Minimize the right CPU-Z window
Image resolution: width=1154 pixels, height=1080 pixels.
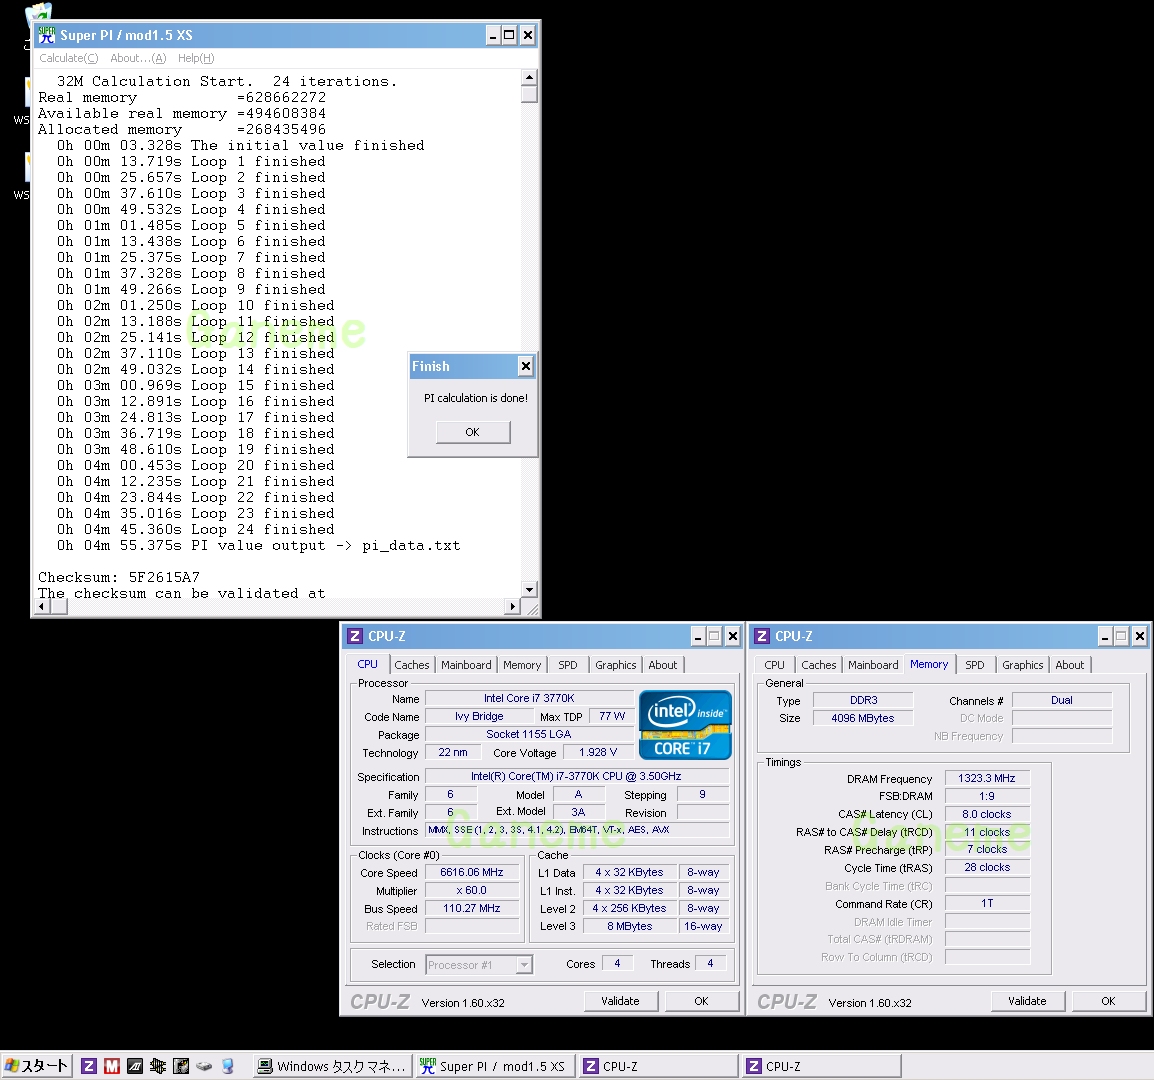click(x=1105, y=636)
